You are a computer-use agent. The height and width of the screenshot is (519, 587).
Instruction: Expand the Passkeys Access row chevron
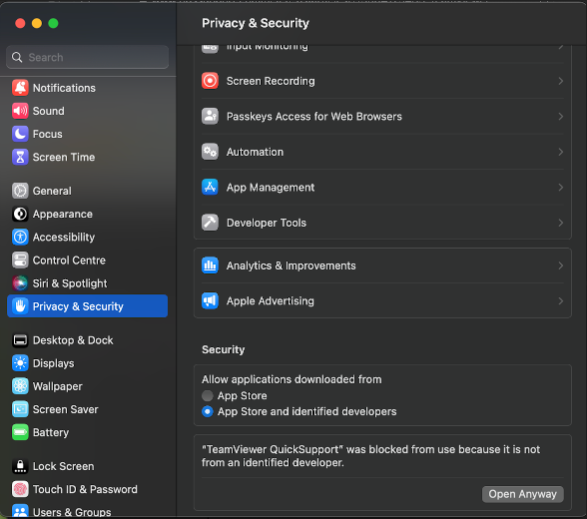(x=560, y=116)
